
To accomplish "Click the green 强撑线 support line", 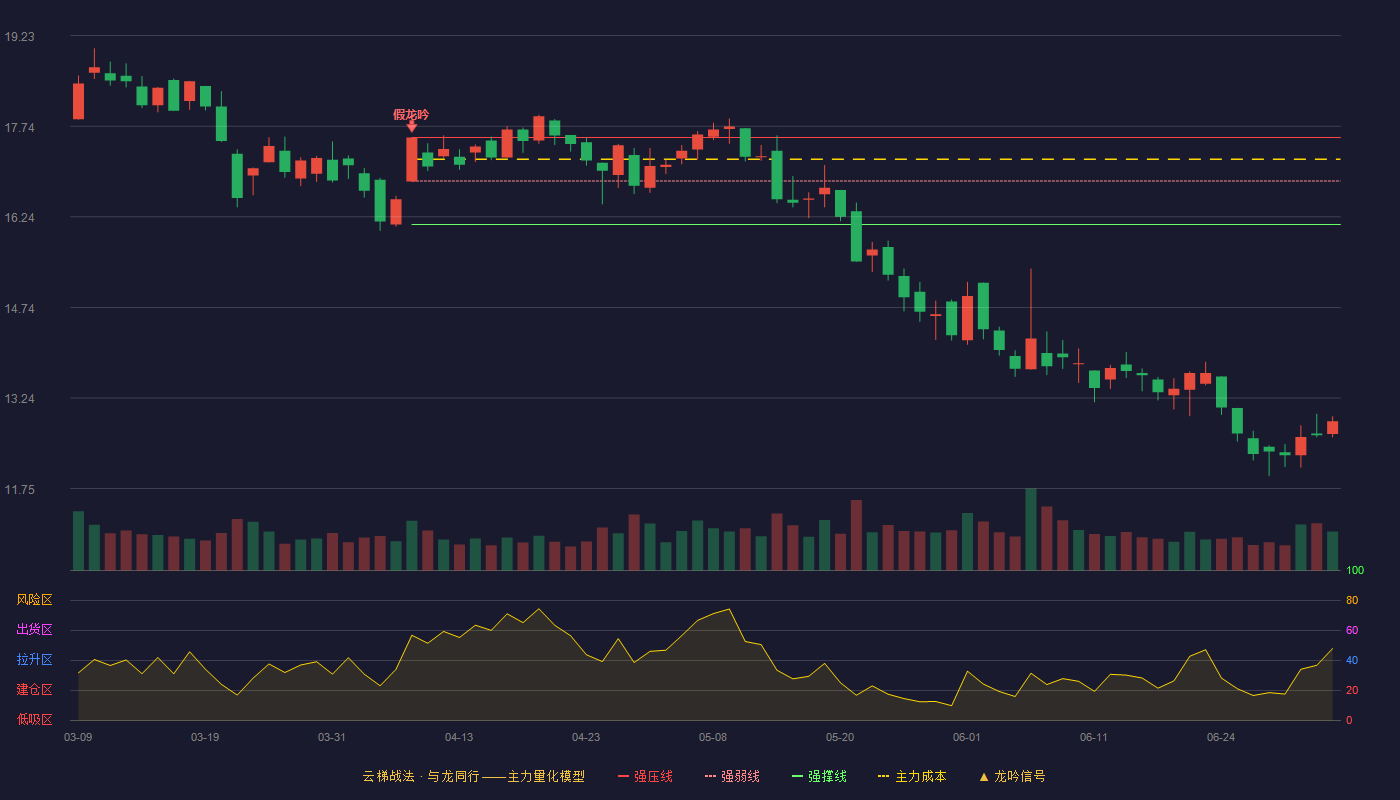I will [x=876, y=225].
